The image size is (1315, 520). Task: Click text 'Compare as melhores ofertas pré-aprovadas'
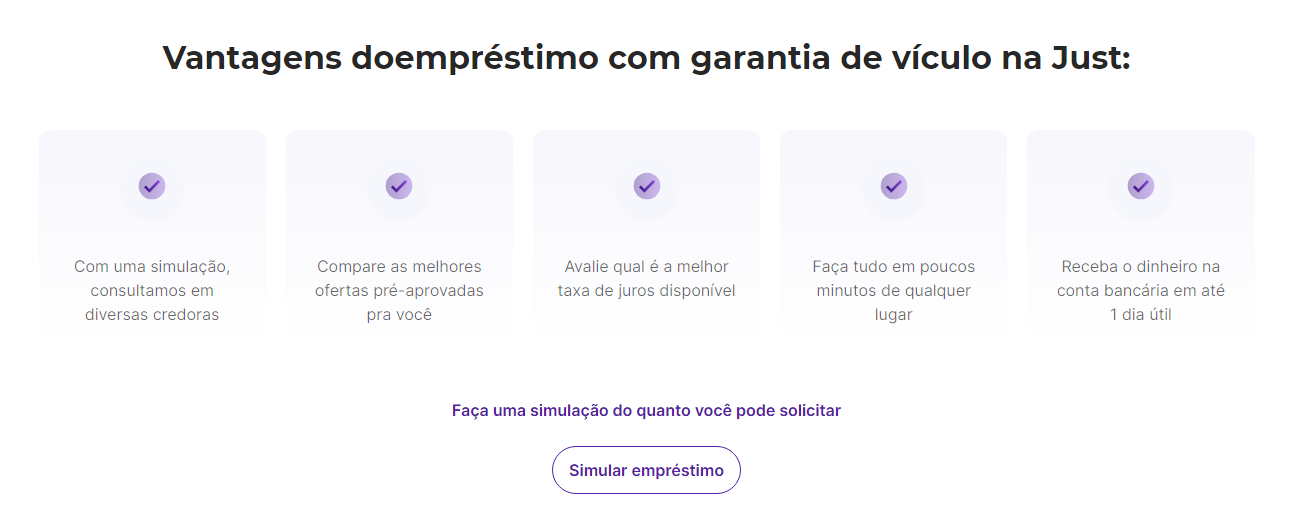(399, 279)
